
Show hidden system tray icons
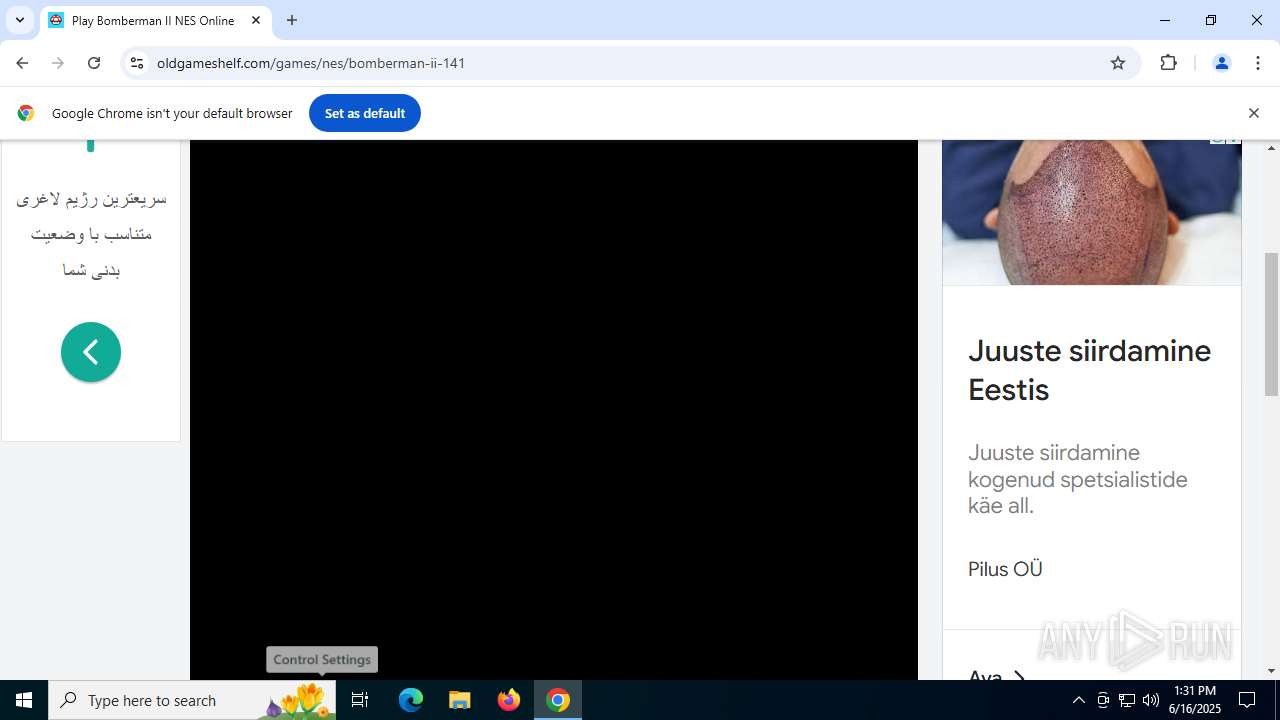tap(1078, 700)
